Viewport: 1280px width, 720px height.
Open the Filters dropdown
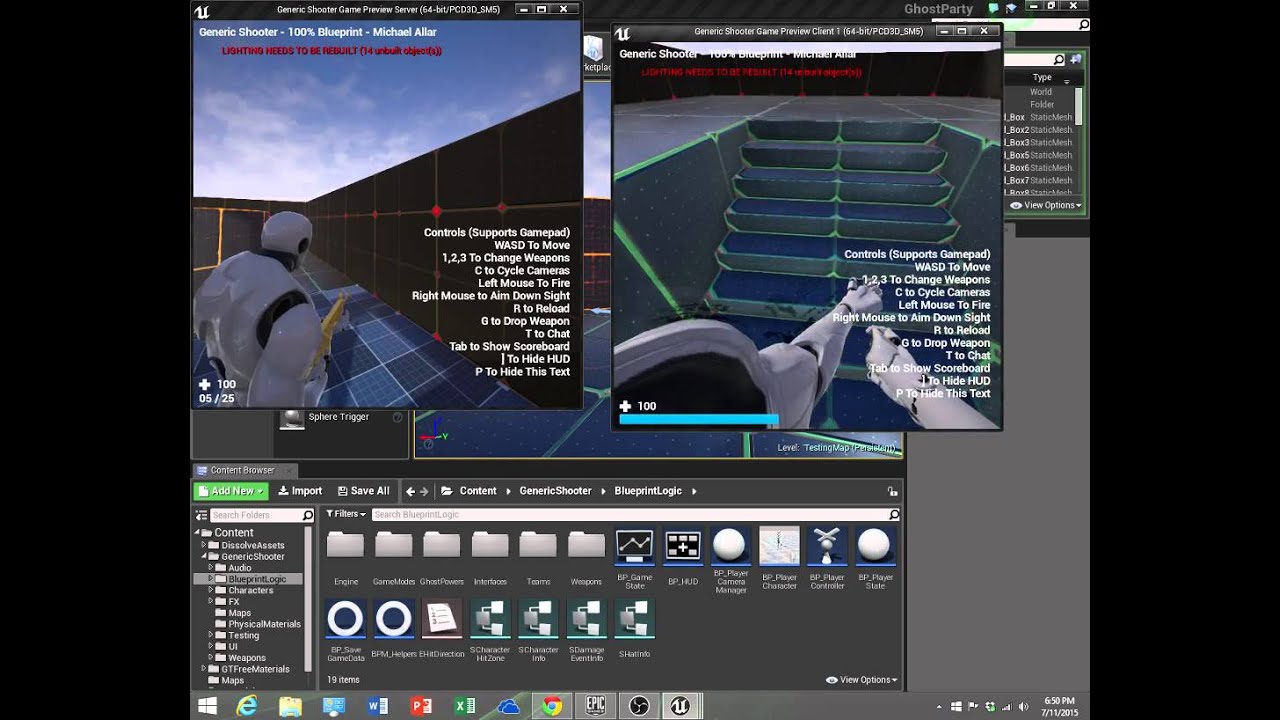pyautogui.click(x=346, y=514)
